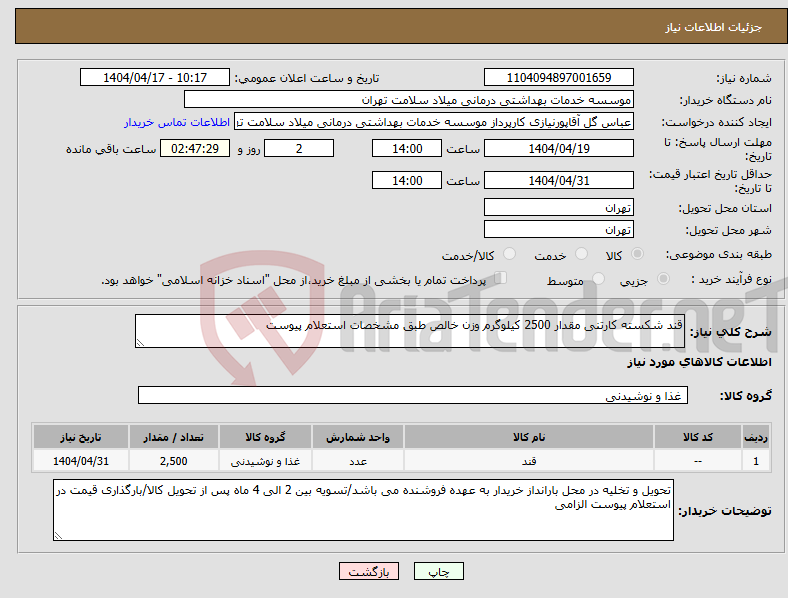
Task: Click the تعداد / مقدار column header
Action: tap(173, 437)
